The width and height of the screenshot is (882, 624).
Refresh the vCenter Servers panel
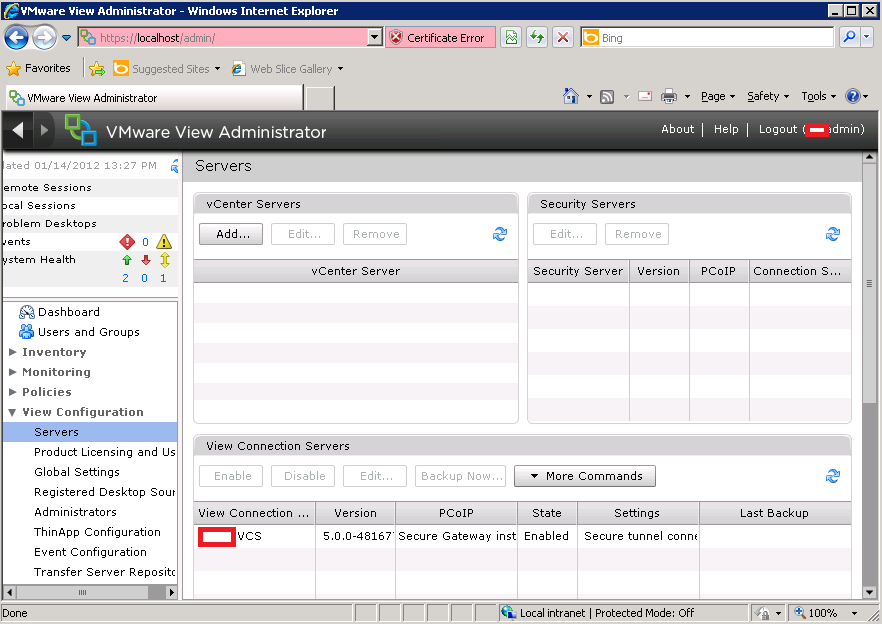click(x=500, y=234)
